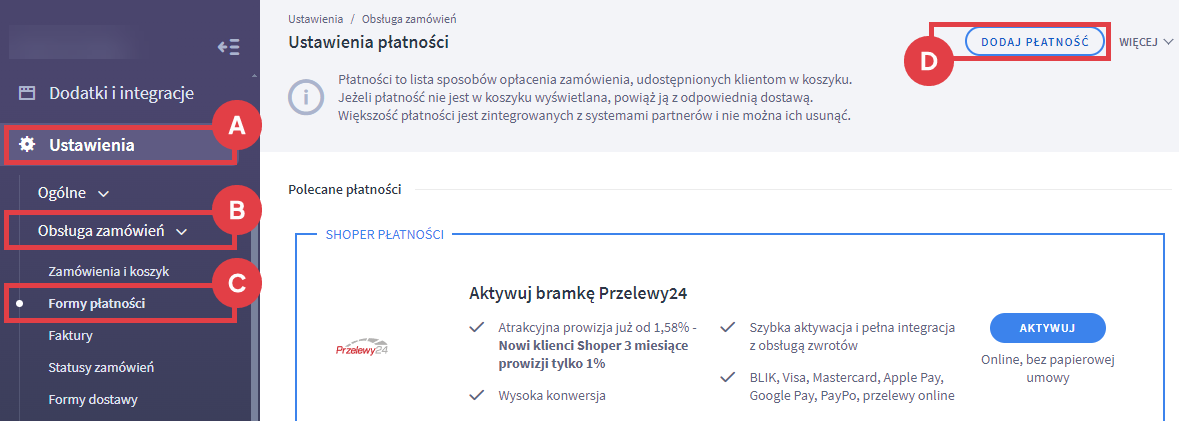The image size is (1179, 421).
Task: Select Formy płatności in sidebar
Action: [x=97, y=303]
